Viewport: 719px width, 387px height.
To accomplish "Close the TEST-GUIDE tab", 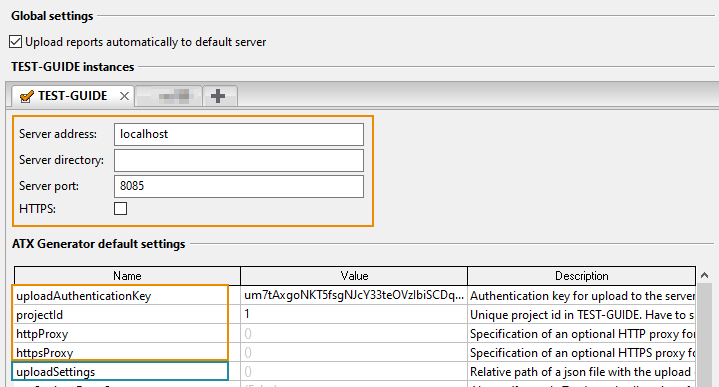I will [x=124, y=96].
